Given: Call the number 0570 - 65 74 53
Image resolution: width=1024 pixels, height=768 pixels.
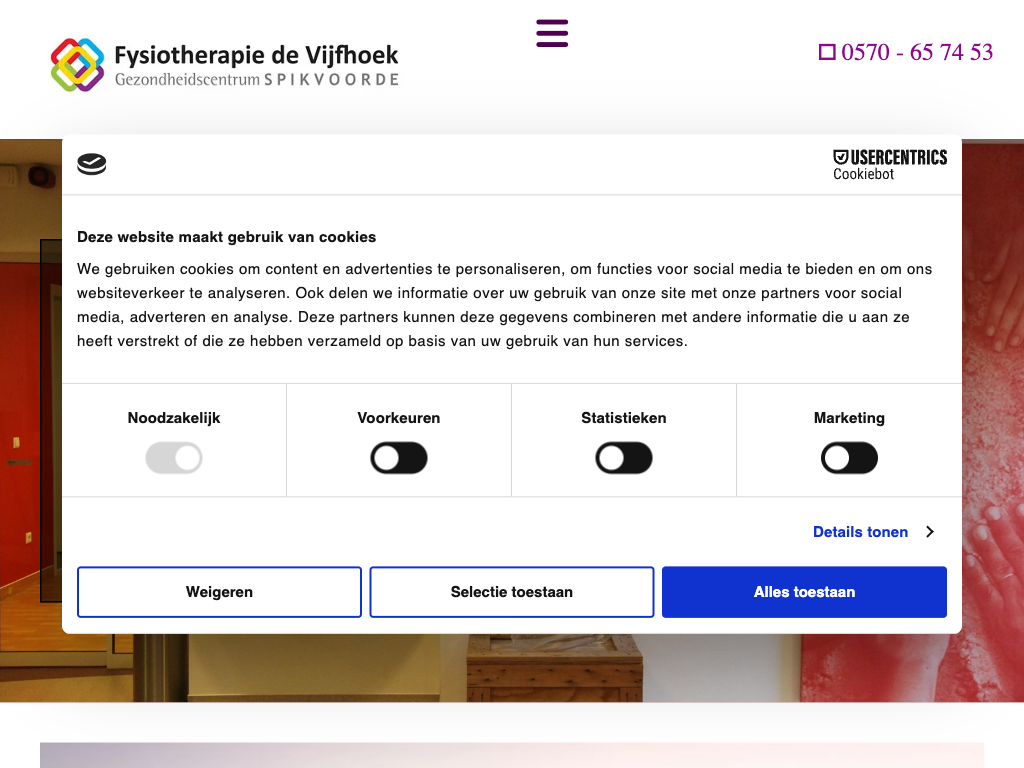Looking at the screenshot, I should [x=917, y=52].
